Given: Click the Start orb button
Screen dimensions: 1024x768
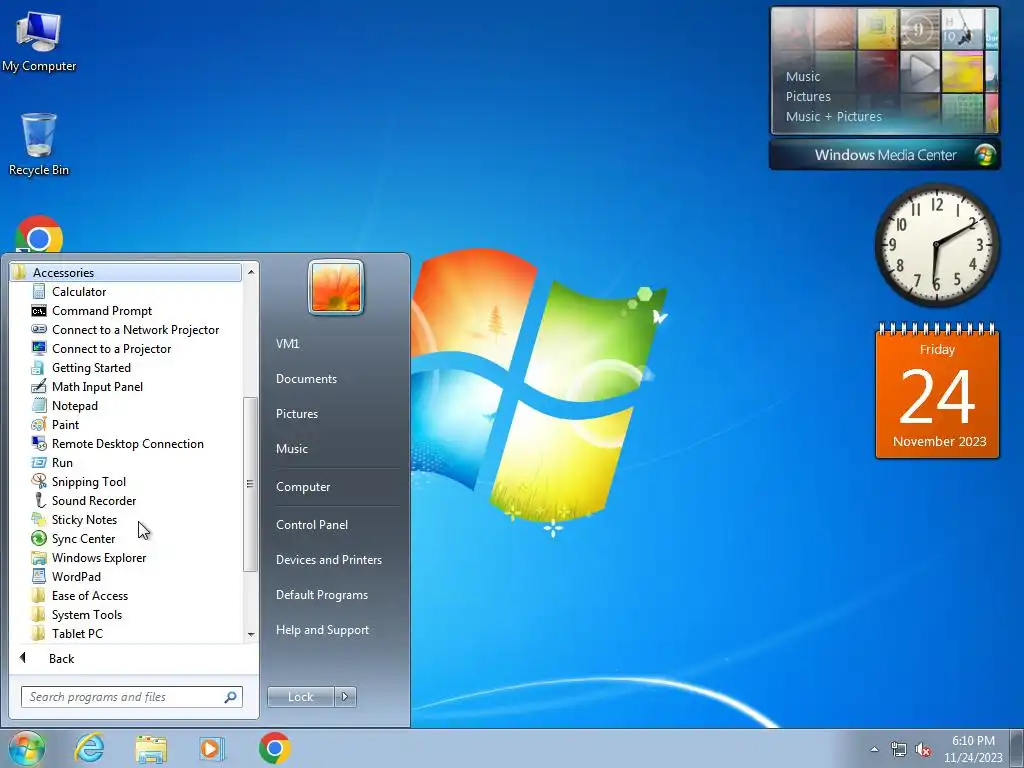Looking at the screenshot, I should pyautogui.click(x=27, y=748).
